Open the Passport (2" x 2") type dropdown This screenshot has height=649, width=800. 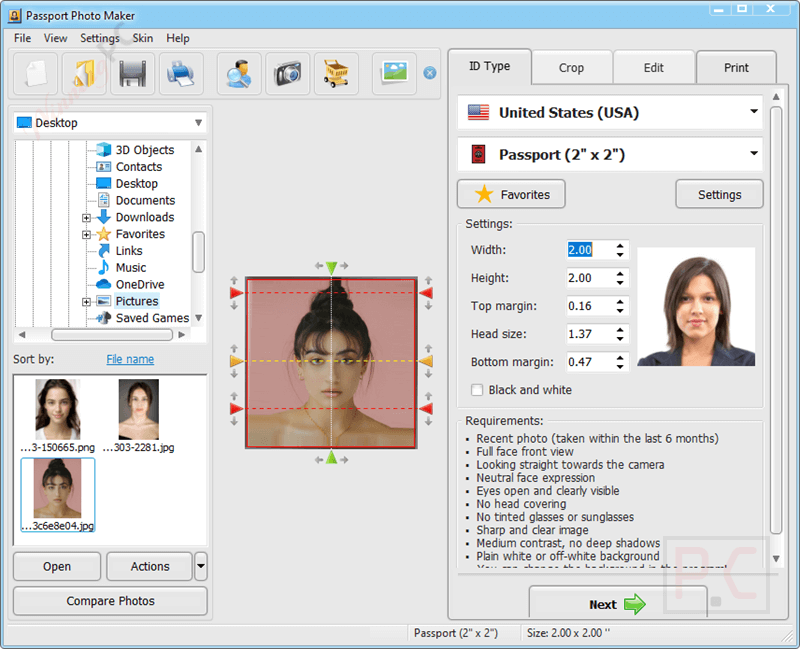610,154
